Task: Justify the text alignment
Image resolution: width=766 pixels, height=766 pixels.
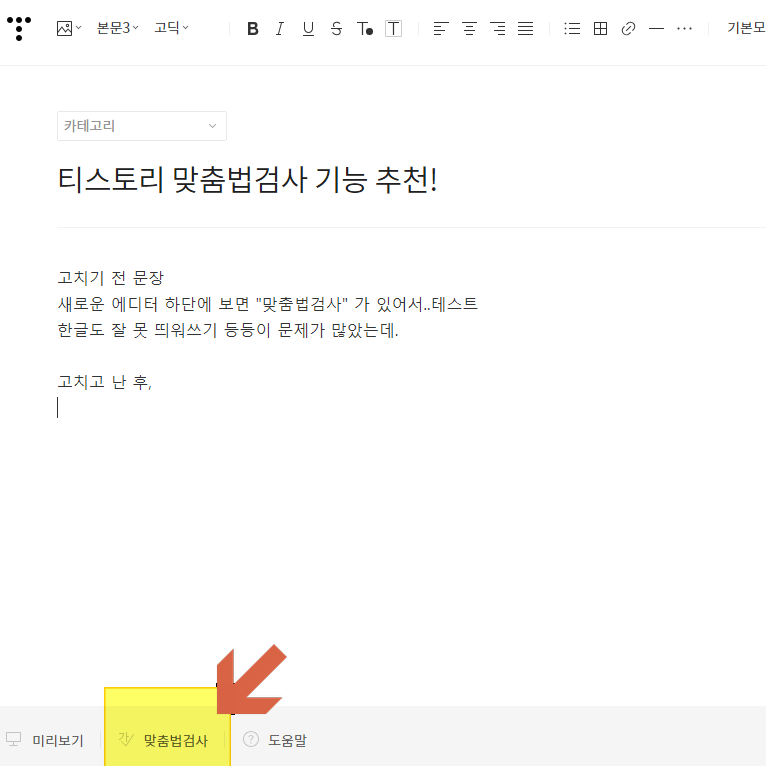Action: pyautogui.click(x=526, y=29)
